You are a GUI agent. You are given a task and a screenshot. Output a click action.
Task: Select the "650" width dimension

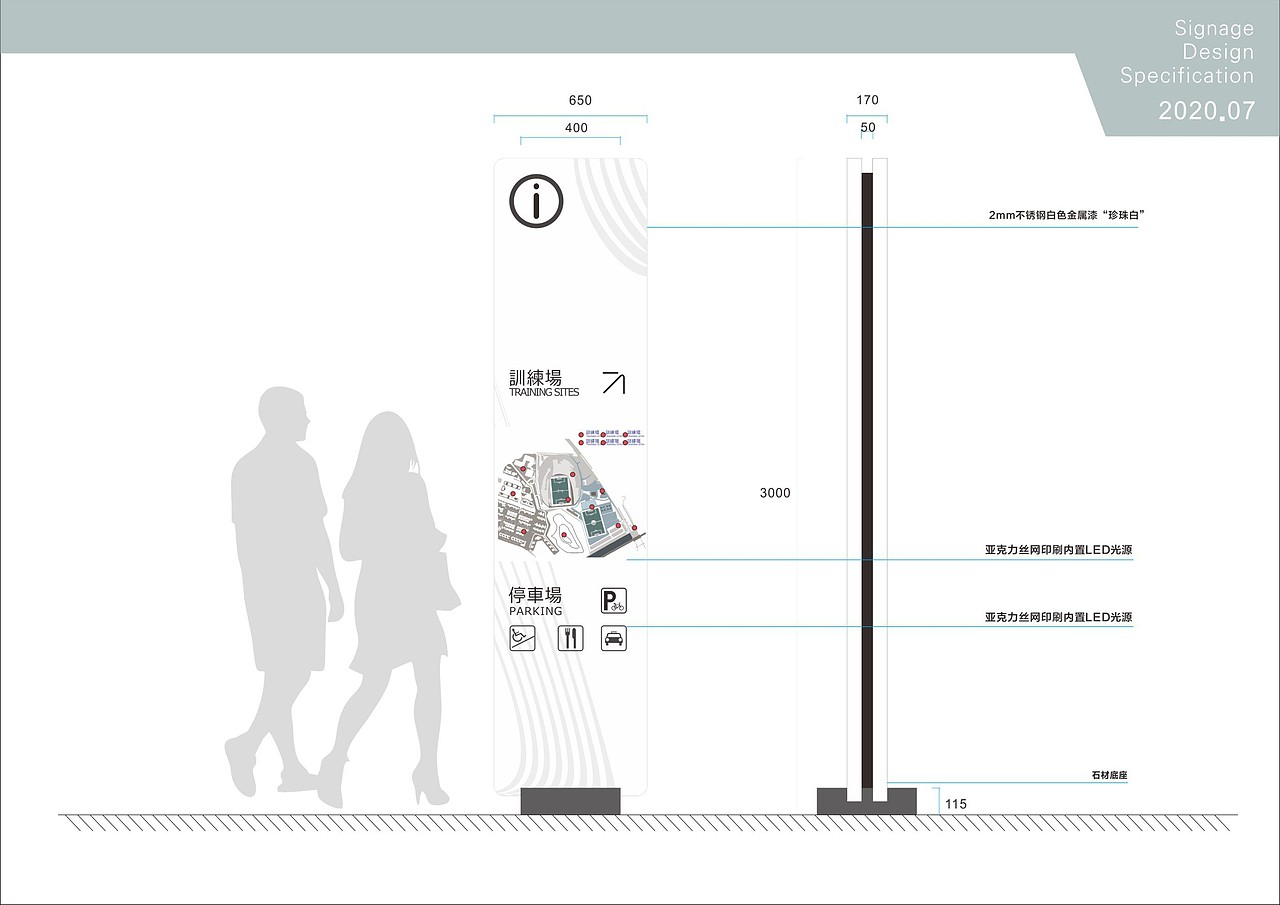point(580,100)
